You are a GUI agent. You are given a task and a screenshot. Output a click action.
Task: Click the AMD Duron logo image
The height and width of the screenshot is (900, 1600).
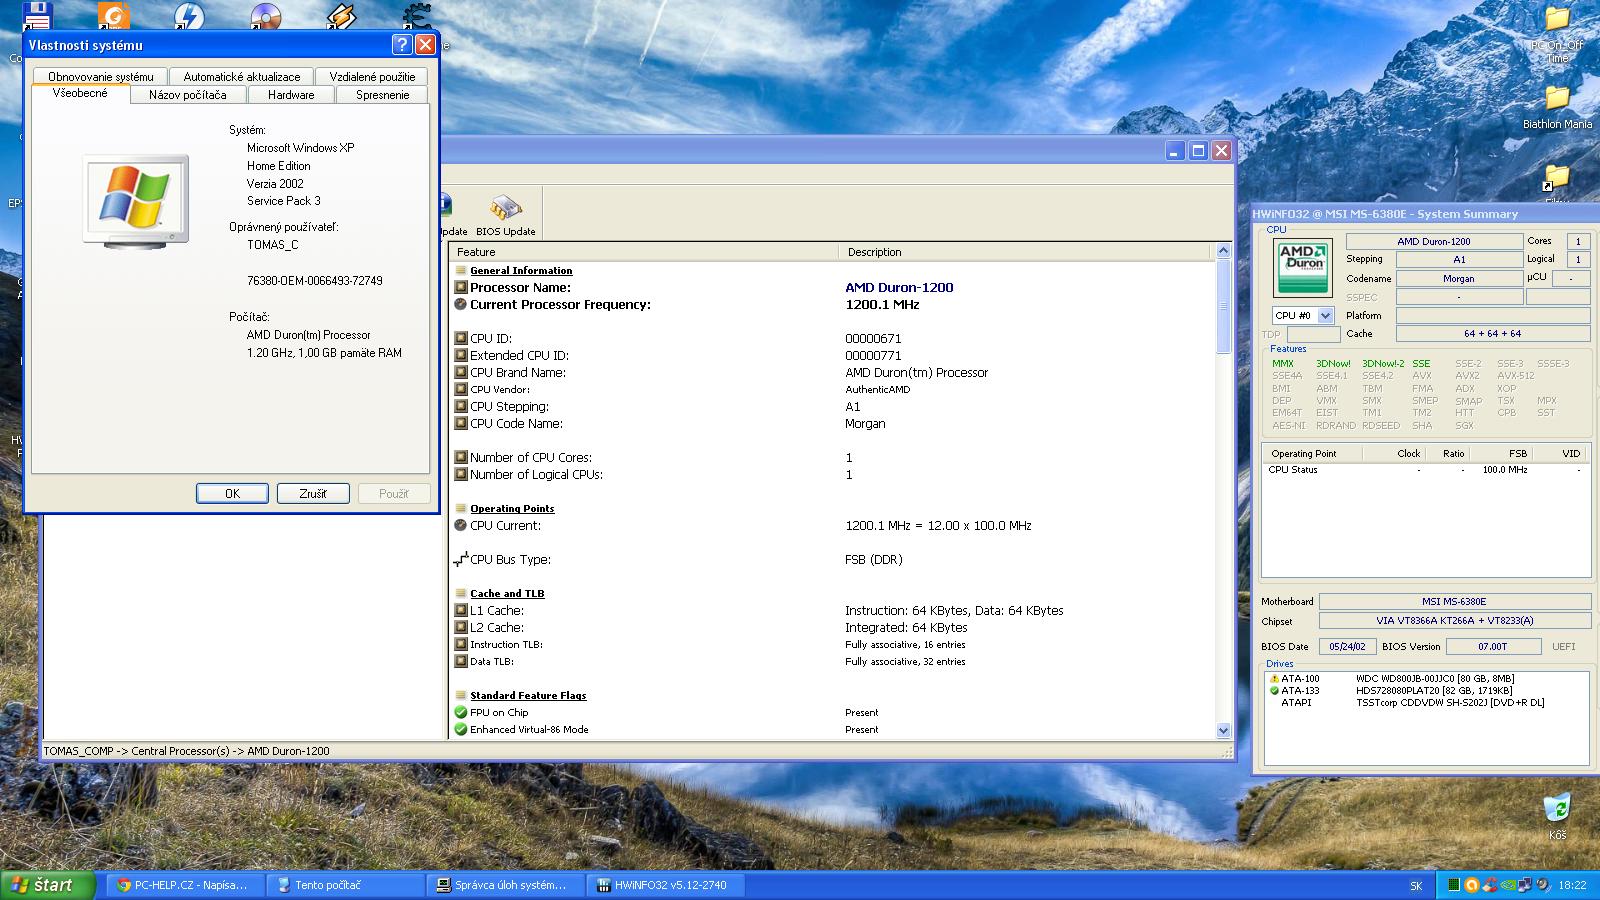pos(1303,268)
